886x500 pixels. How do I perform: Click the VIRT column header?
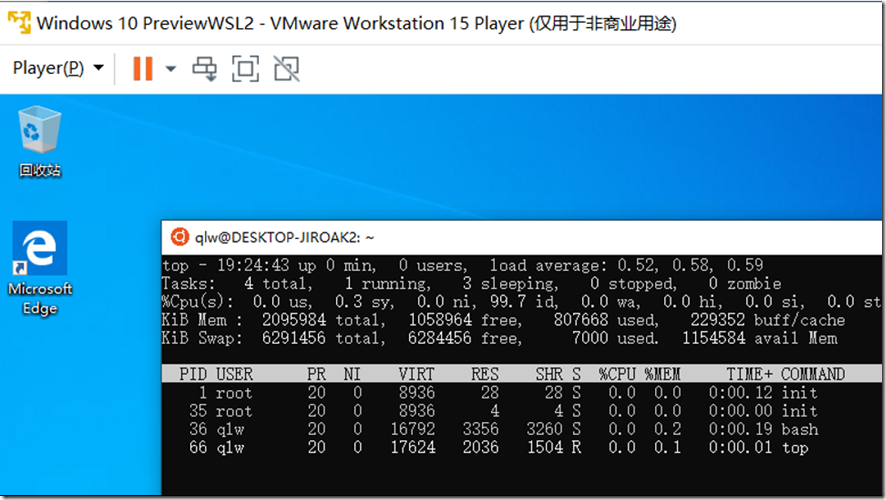tap(416, 374)
